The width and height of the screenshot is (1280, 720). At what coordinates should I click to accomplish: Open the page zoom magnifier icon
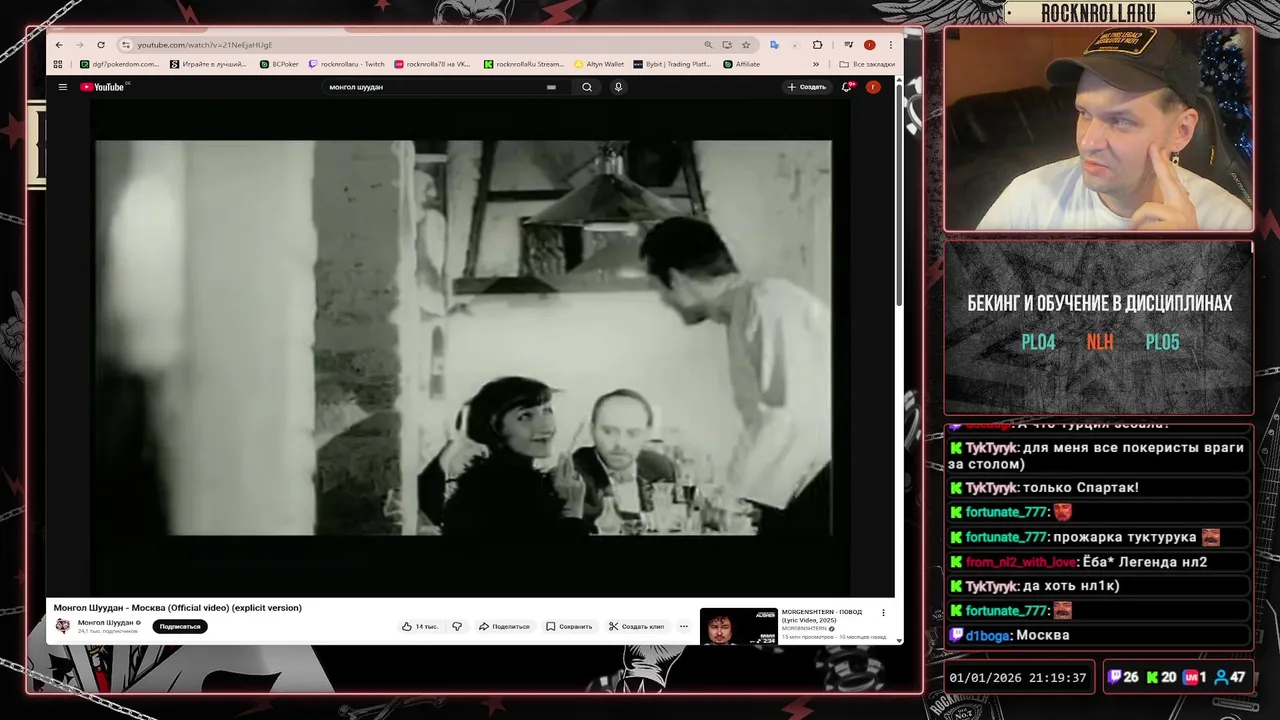708,45
